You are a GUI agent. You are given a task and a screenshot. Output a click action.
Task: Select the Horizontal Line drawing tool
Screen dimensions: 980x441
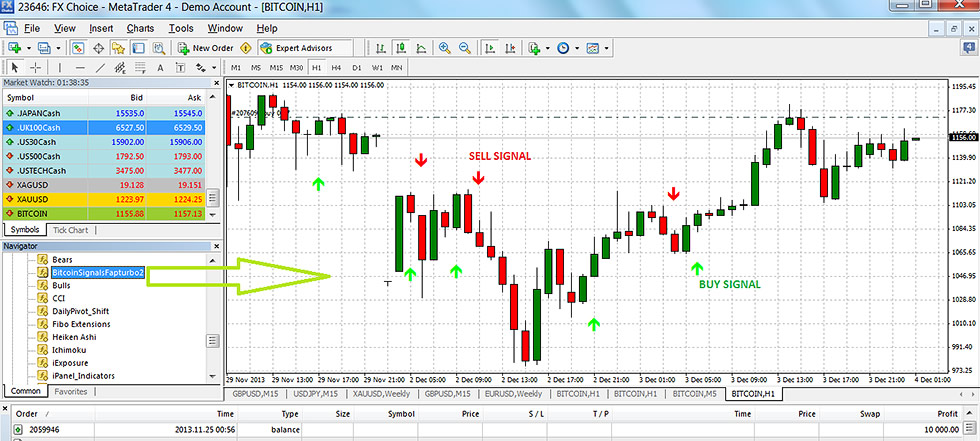click(80, 67)
